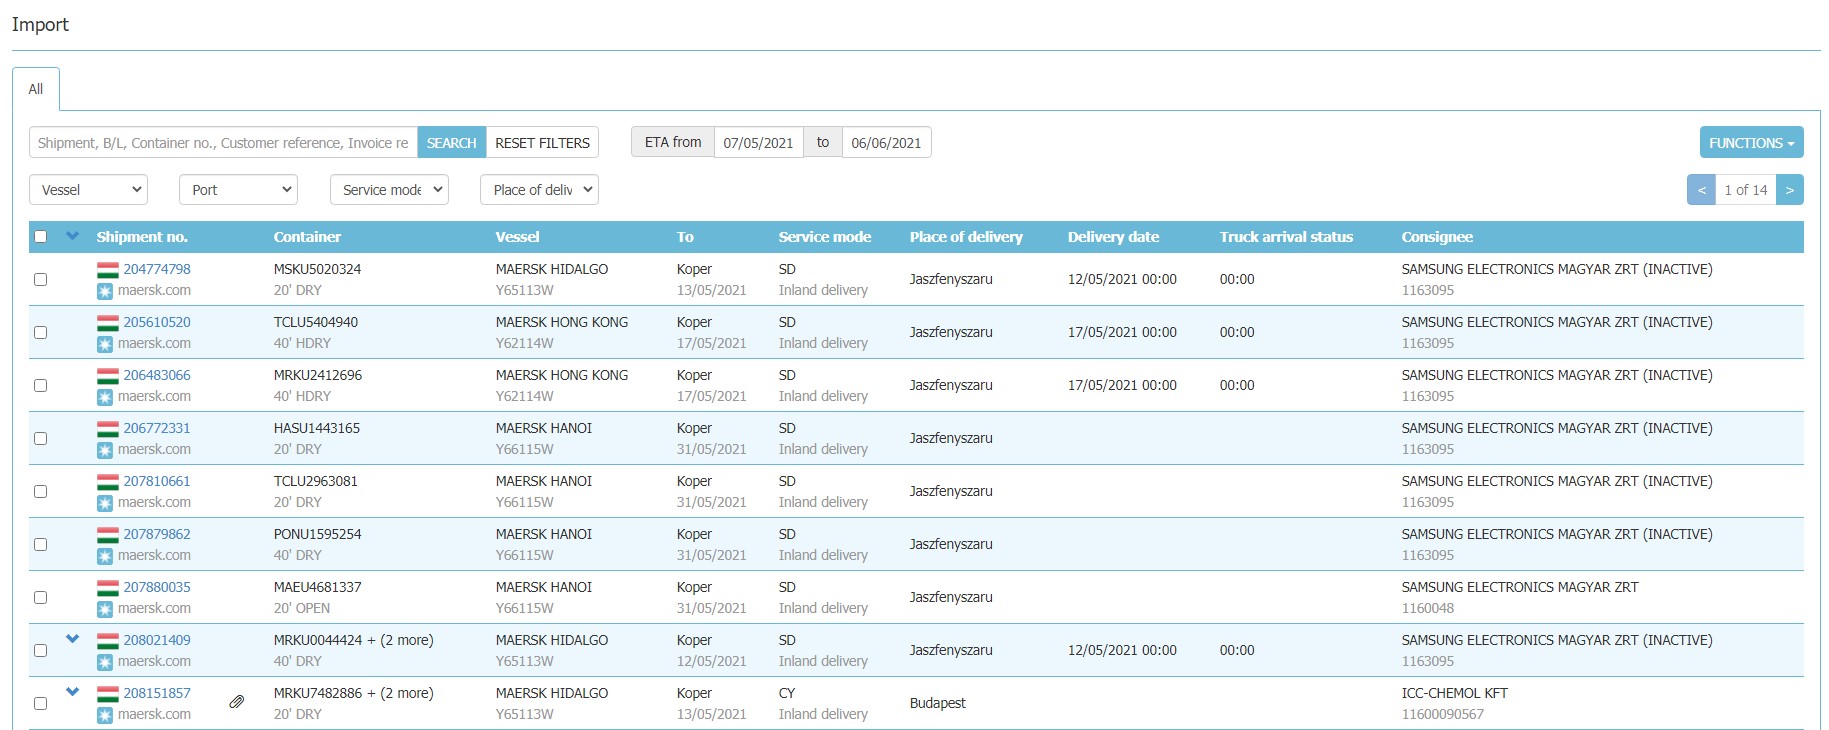Click Maersk star icon in row 208151857
Screen dimensions: 1829x730
pos(105,715)
